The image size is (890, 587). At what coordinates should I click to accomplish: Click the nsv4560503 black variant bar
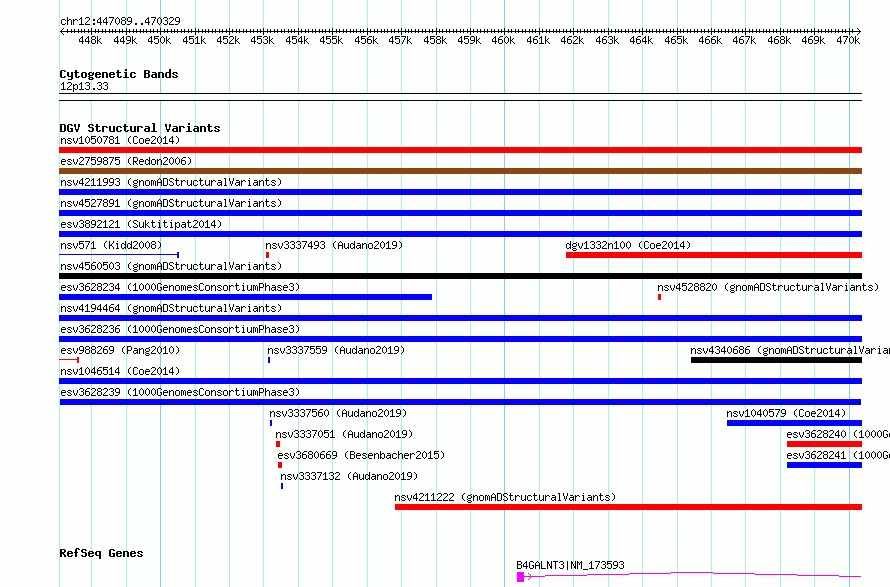(x=460, y=276)
